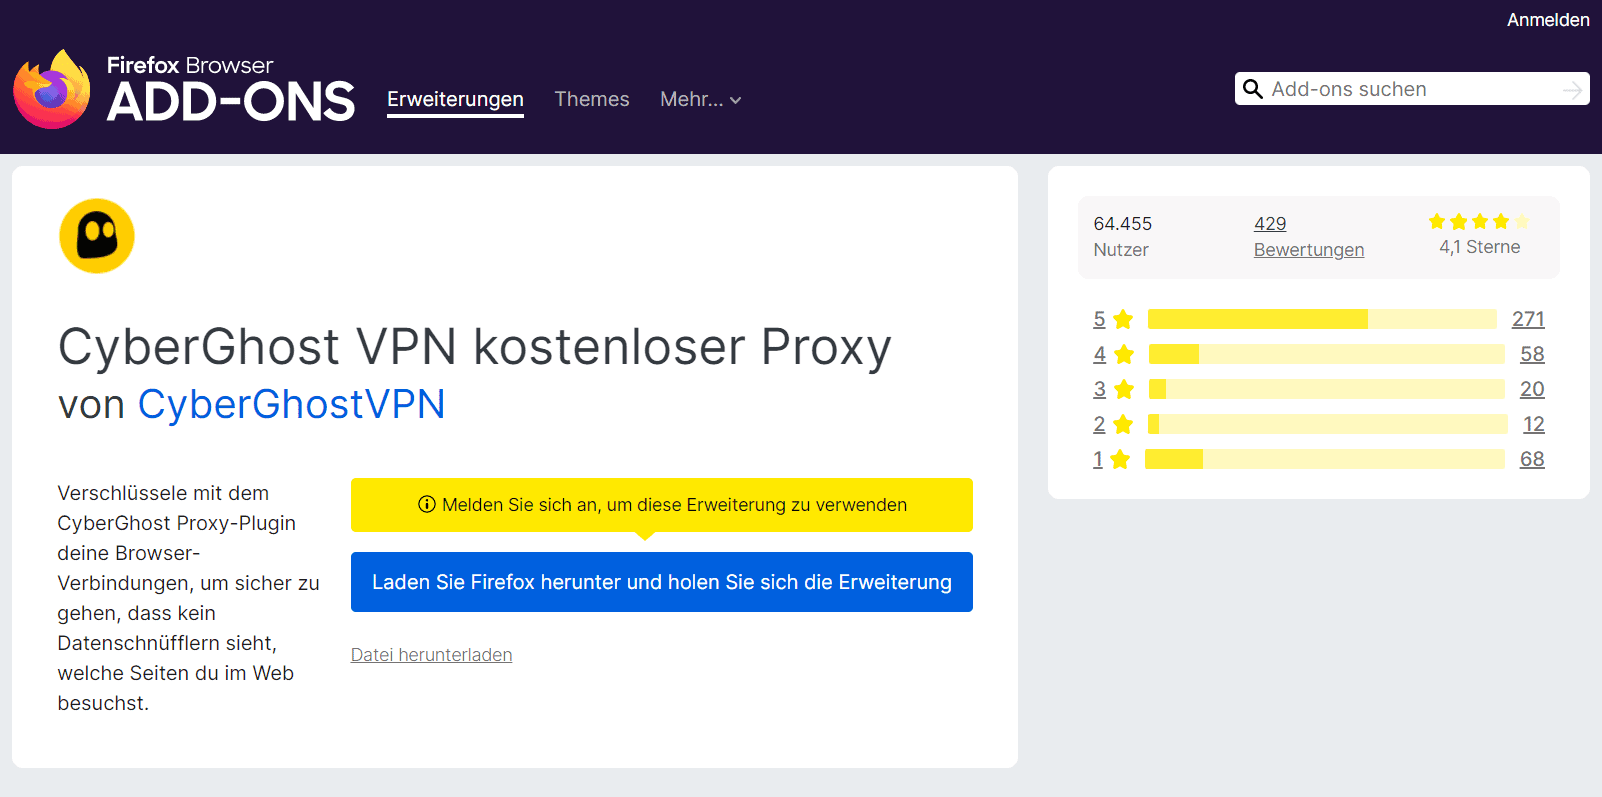This screenshot has width=1602, height=797.
Task: Open the CyberGhostVPN author link
Action: [291, 404]
